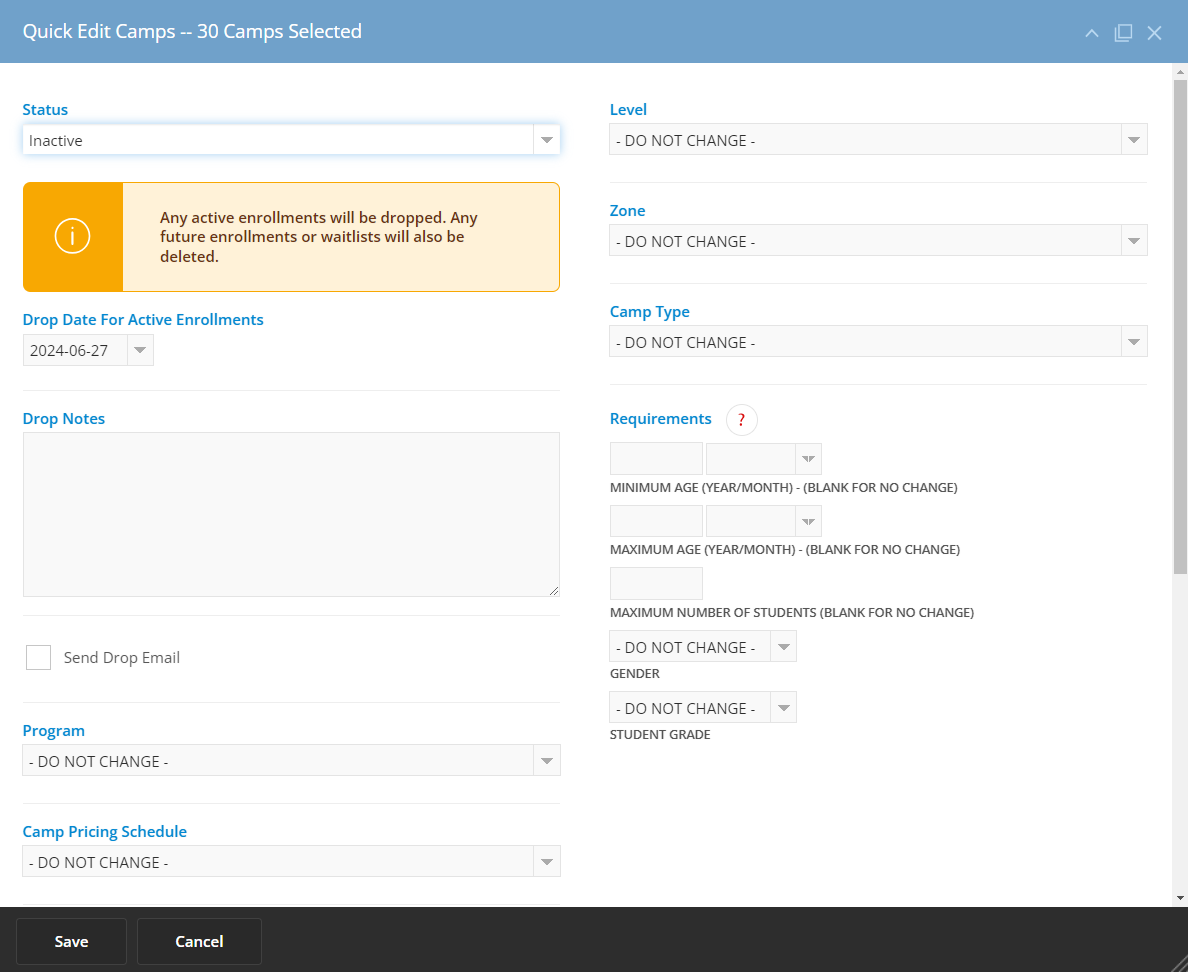This screenshot has width=1188, height=972.
Task: Open the Level dropdown
Action: pos(878,139)
